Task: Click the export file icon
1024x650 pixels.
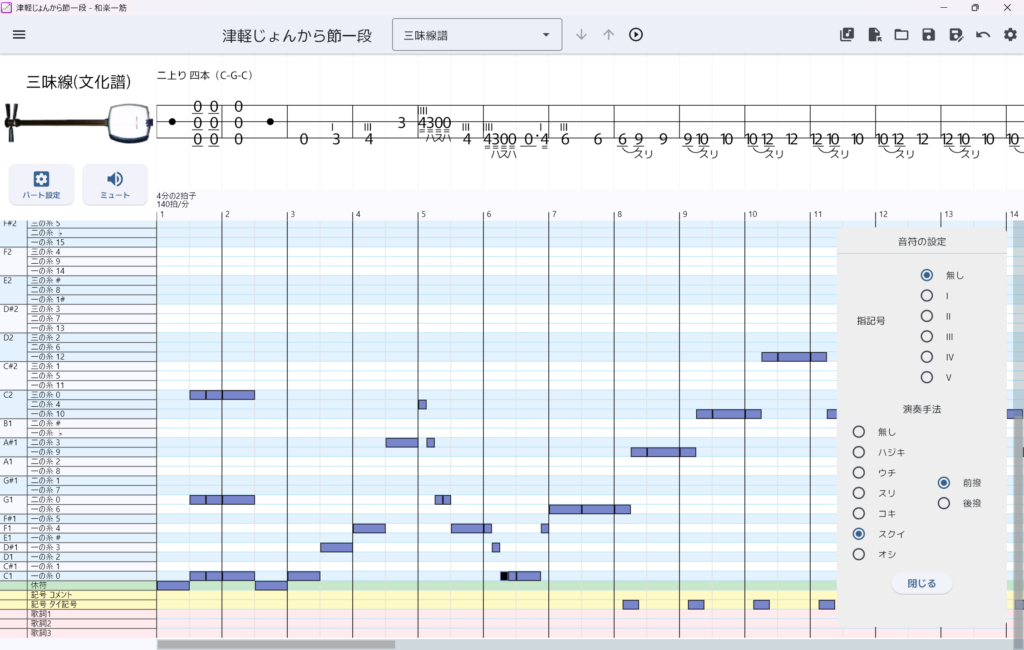Action: (874, 35)
